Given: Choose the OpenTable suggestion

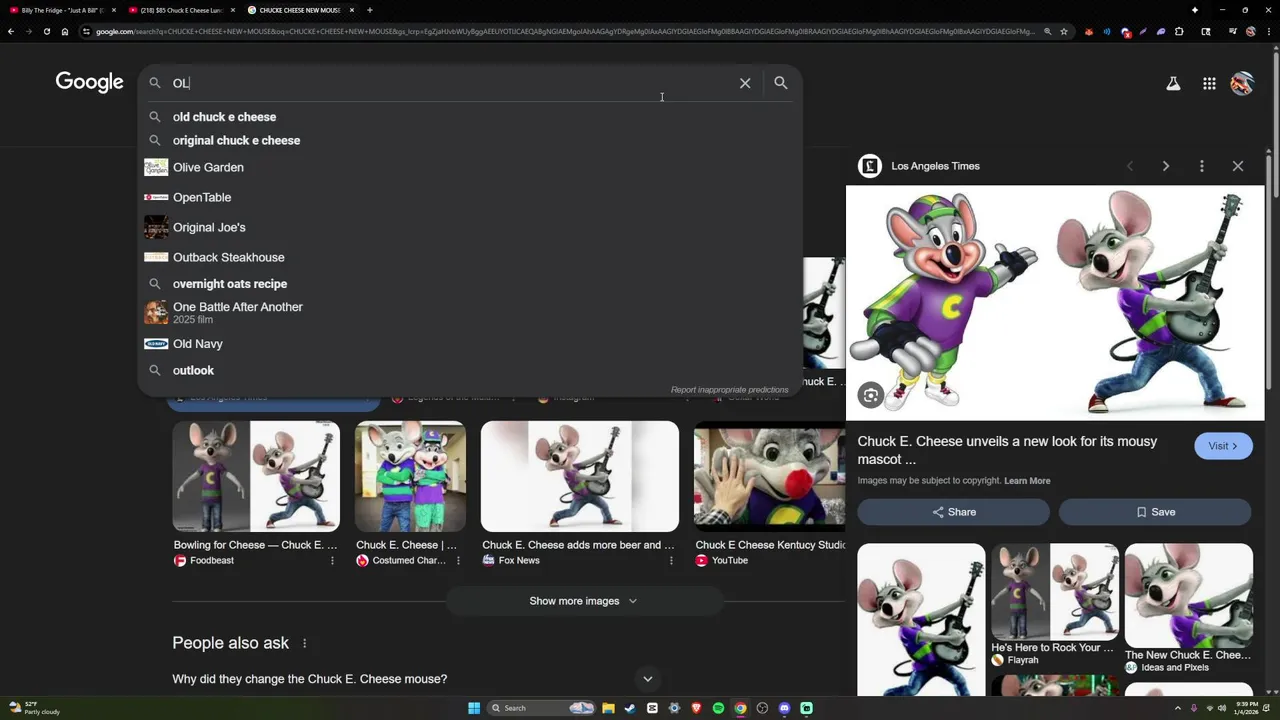Looking at the screenshot, I should tap(470, 197).
